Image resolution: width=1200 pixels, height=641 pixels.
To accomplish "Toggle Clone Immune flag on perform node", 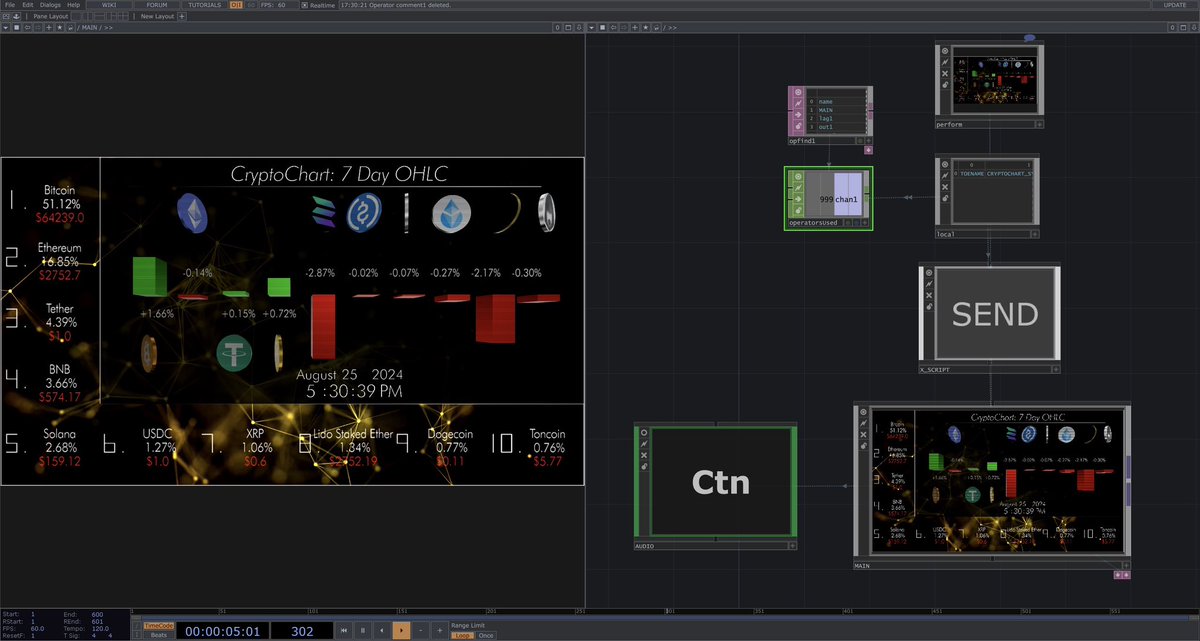I will pyautogui.click(x=944, y=61).
